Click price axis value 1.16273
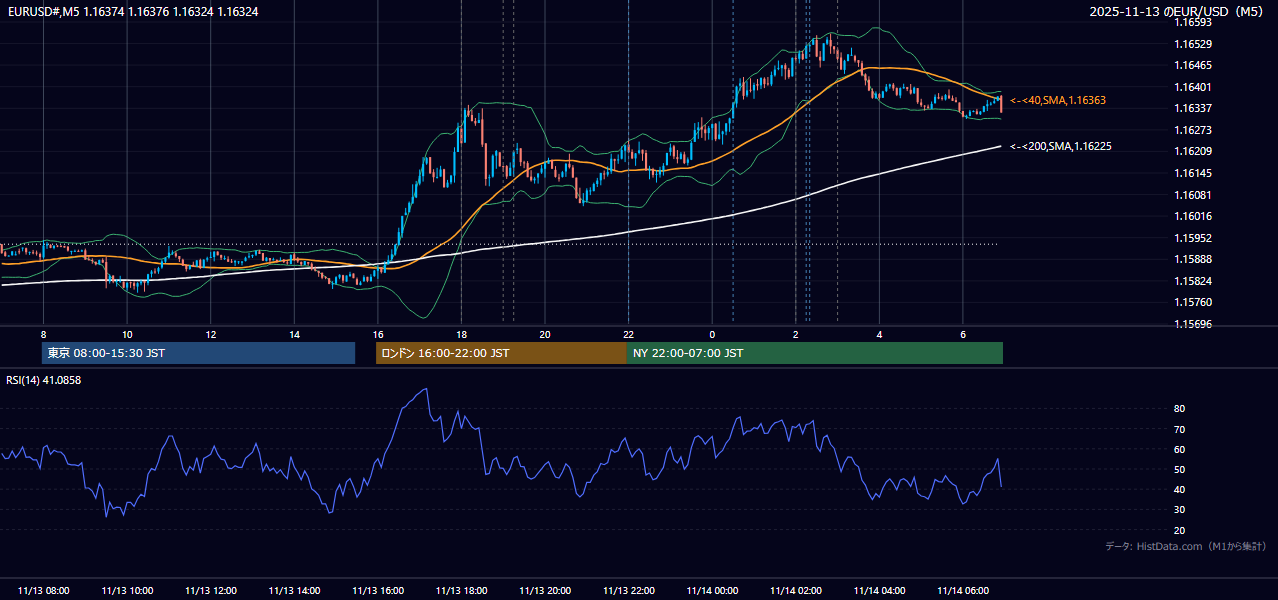 tap(1193, 131)
